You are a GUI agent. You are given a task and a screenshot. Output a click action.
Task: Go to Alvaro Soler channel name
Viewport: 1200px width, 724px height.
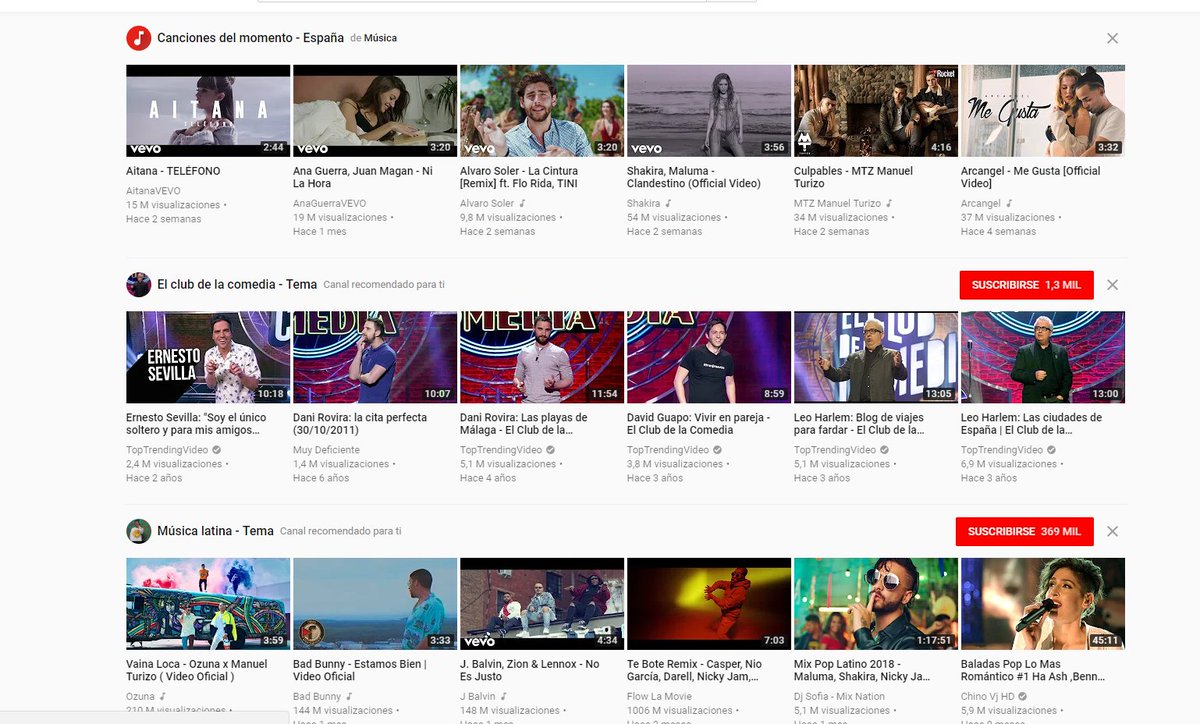pos(487,203)
